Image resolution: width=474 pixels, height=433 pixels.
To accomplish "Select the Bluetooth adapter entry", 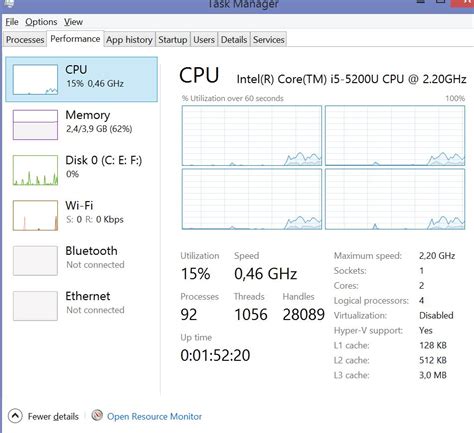I will (82, 260).
